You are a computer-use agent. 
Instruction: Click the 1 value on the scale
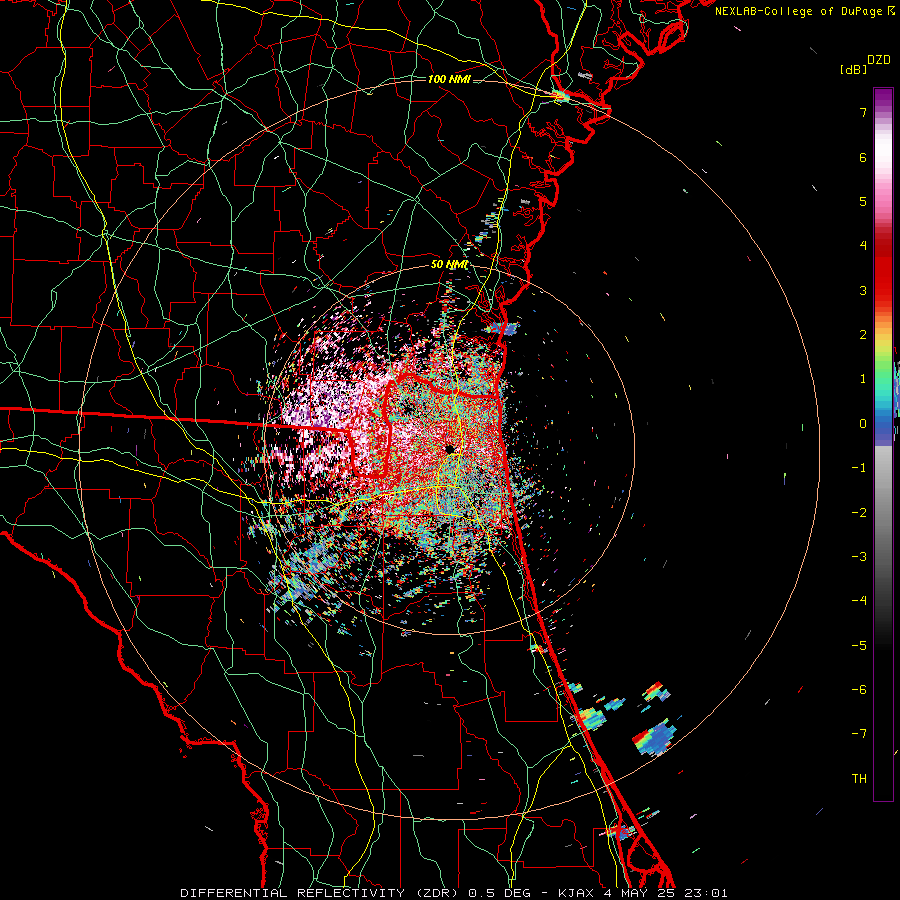click(x=863, y=379)
